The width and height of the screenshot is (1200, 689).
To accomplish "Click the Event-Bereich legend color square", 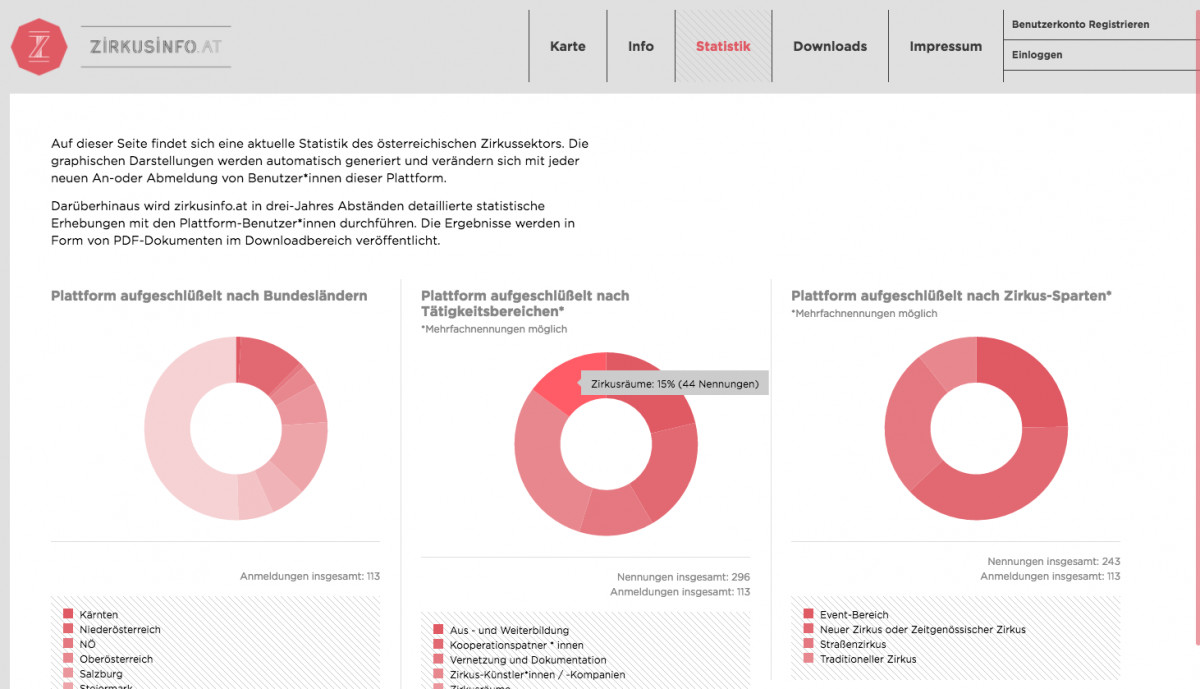I will click(x=808, y=614).
